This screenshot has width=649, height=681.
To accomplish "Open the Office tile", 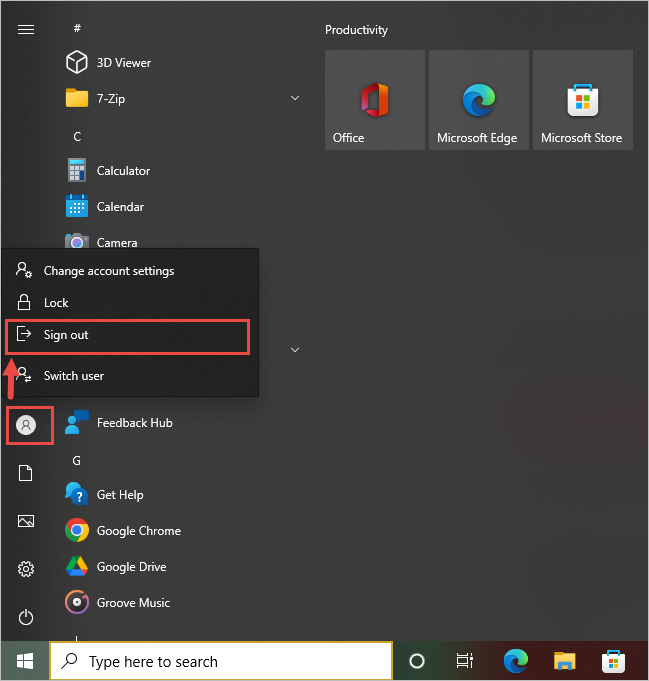I will point(375,100).
